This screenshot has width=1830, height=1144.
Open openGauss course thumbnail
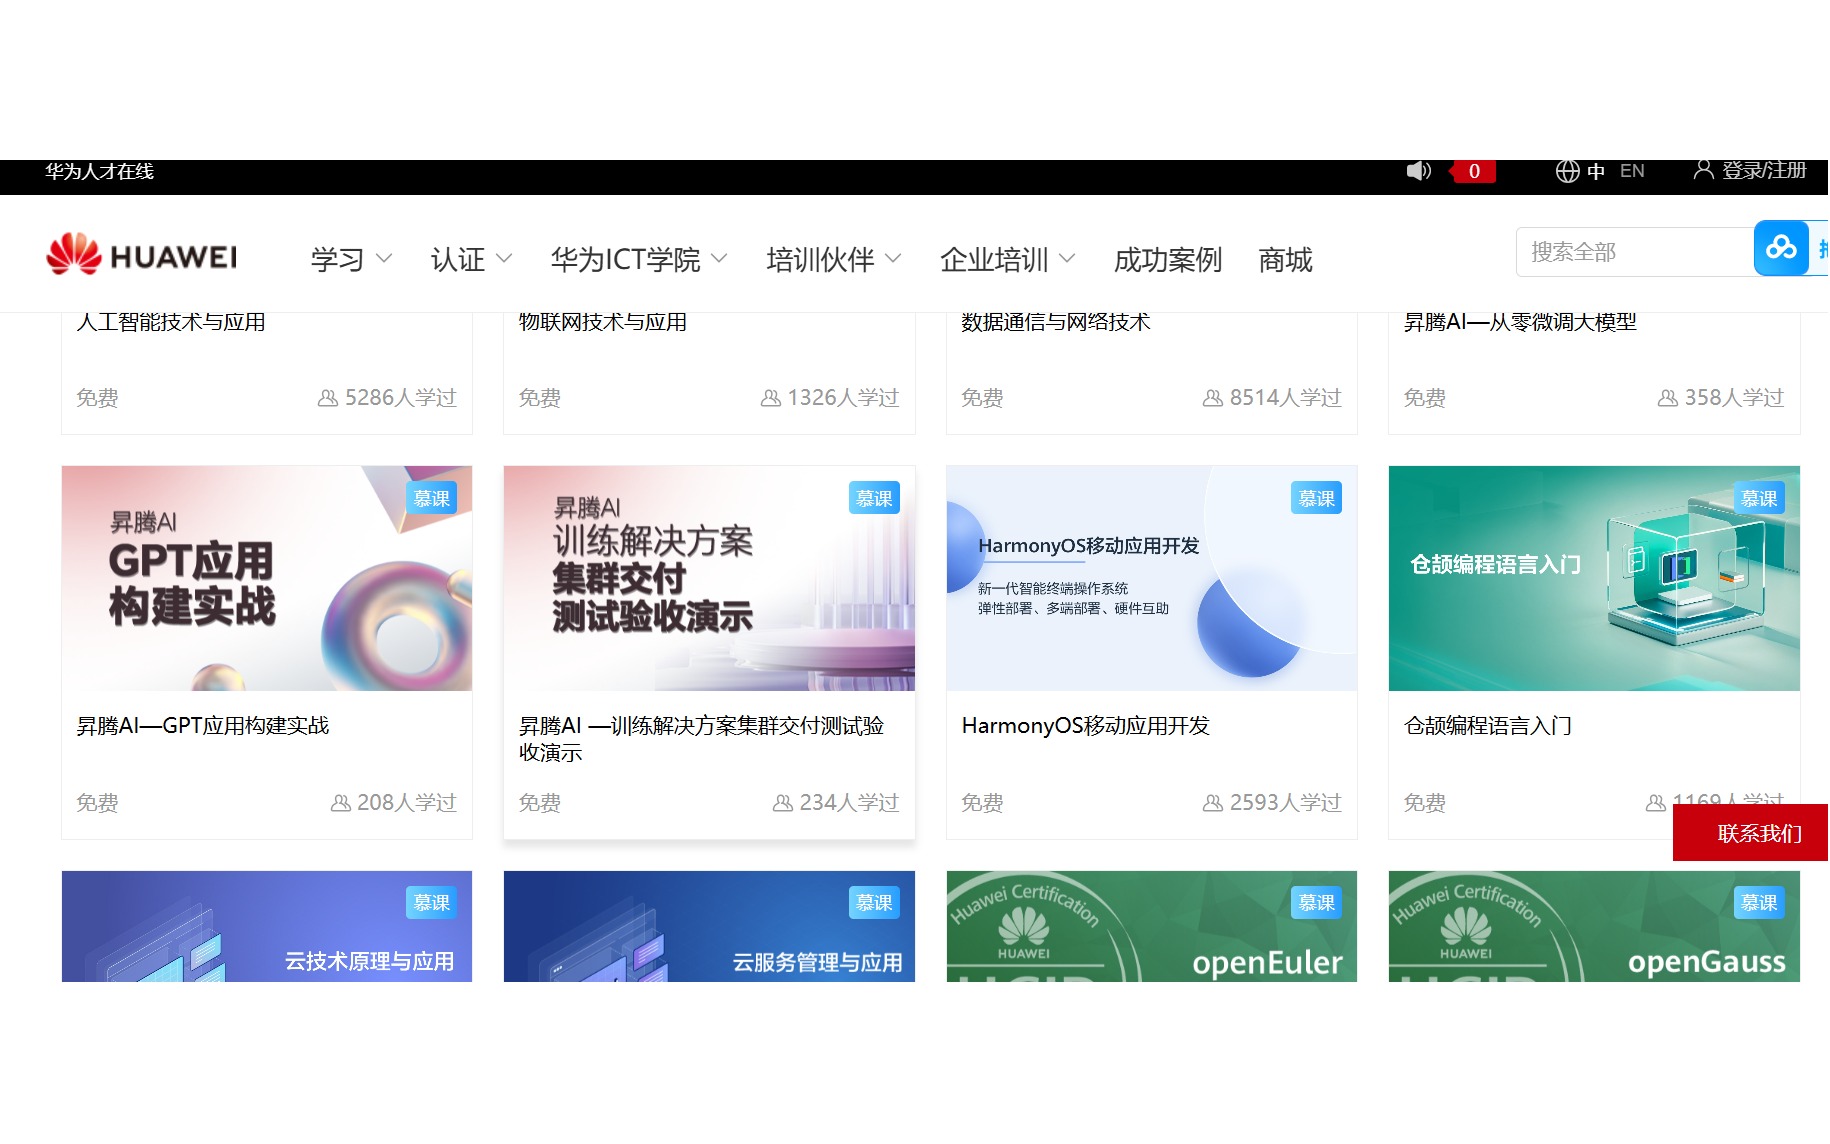click(1594, 926)
